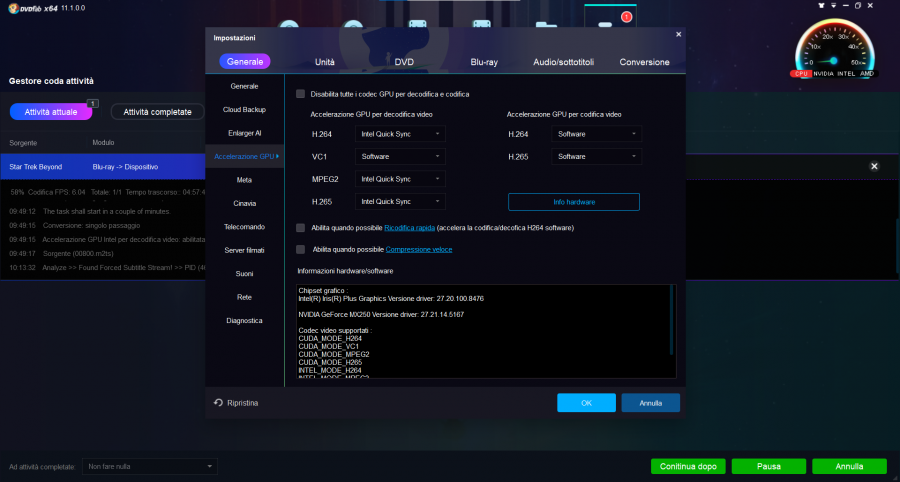Image resolution: width=900 pixels, height=482 pixels.
Task: Follow the Compressione veloce link
Action: click(x=418, y=250)
